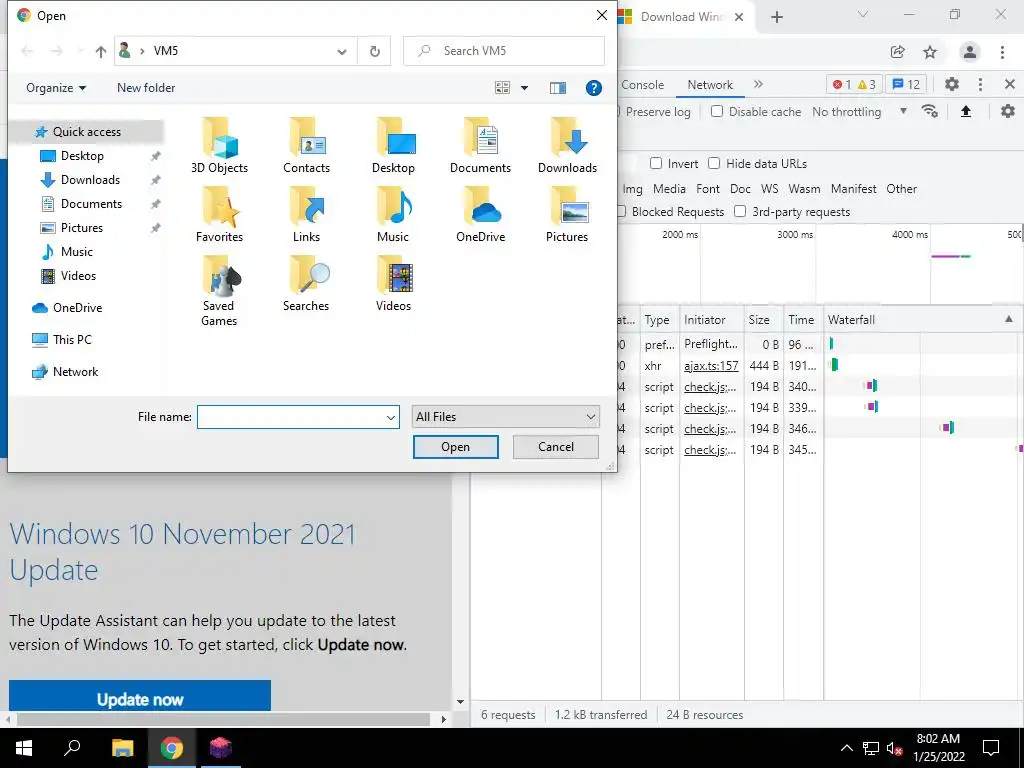Select the Desktop folder in file pane

[x=393, y=145]
